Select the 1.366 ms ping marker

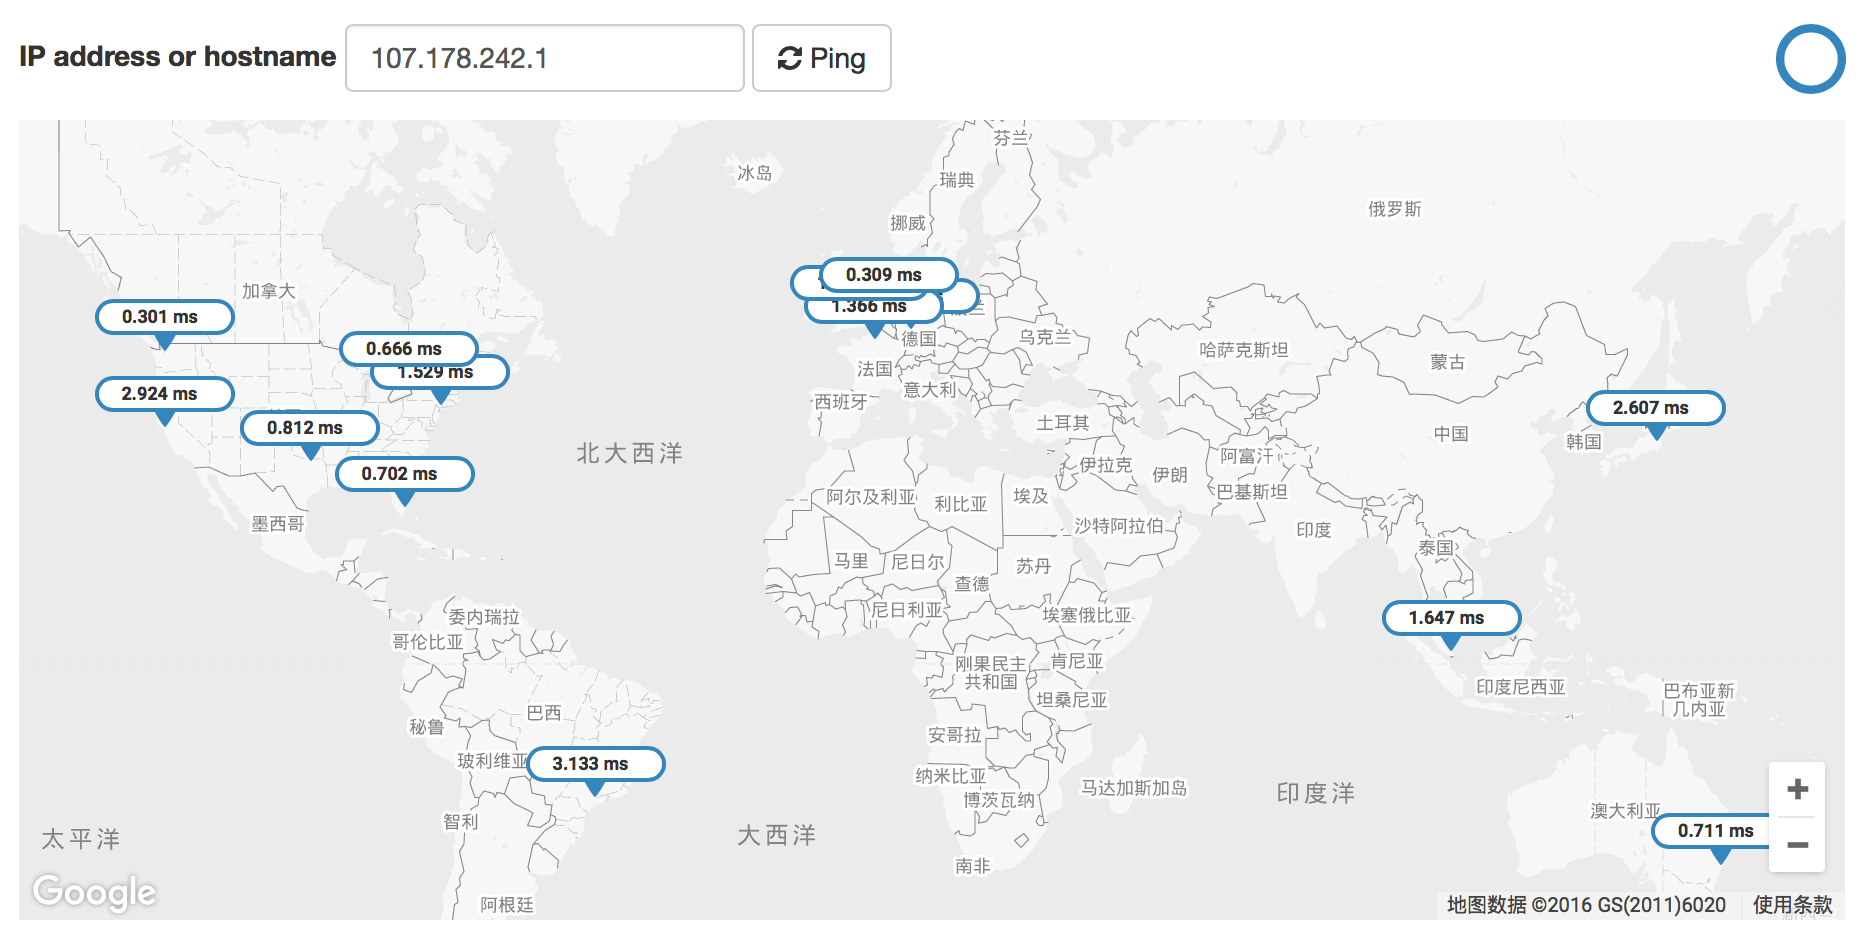pos(873,308)
